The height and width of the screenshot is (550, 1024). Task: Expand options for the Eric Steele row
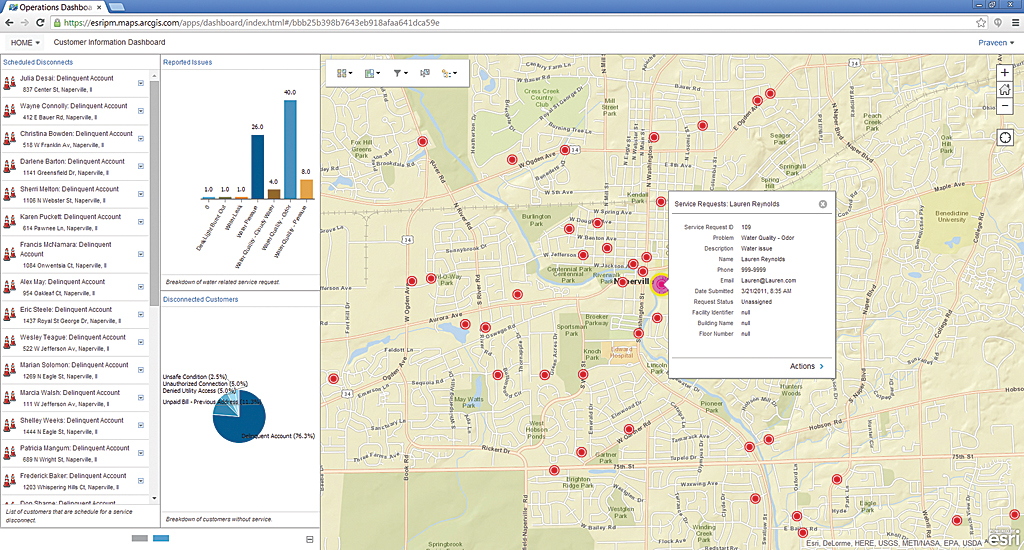coord(141,315)
